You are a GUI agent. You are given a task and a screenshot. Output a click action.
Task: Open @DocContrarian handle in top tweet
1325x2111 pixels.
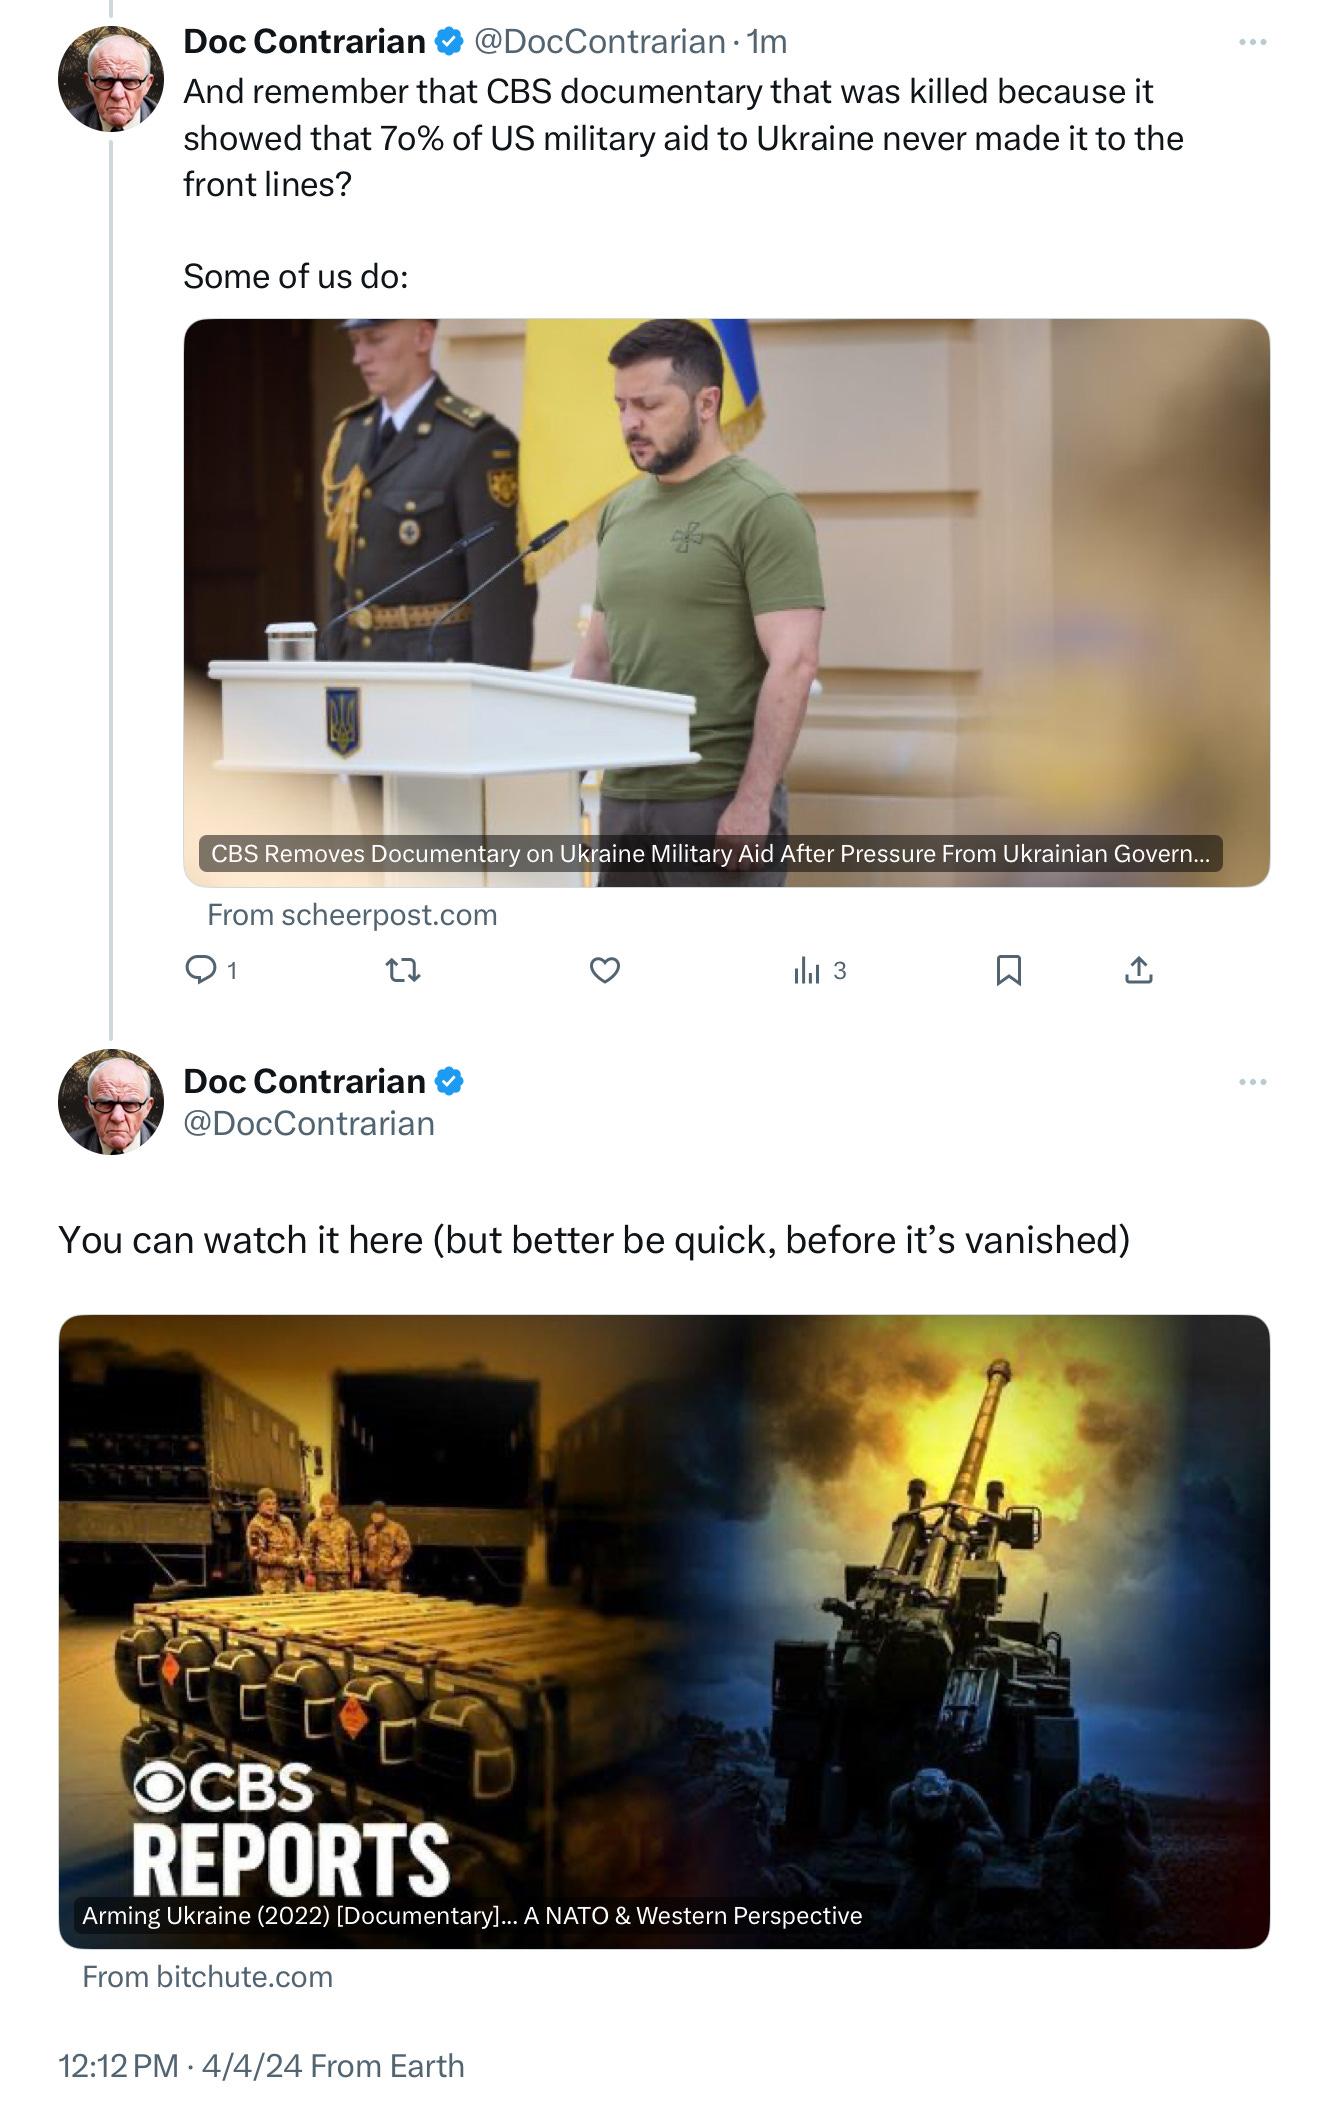coord(599,42)
